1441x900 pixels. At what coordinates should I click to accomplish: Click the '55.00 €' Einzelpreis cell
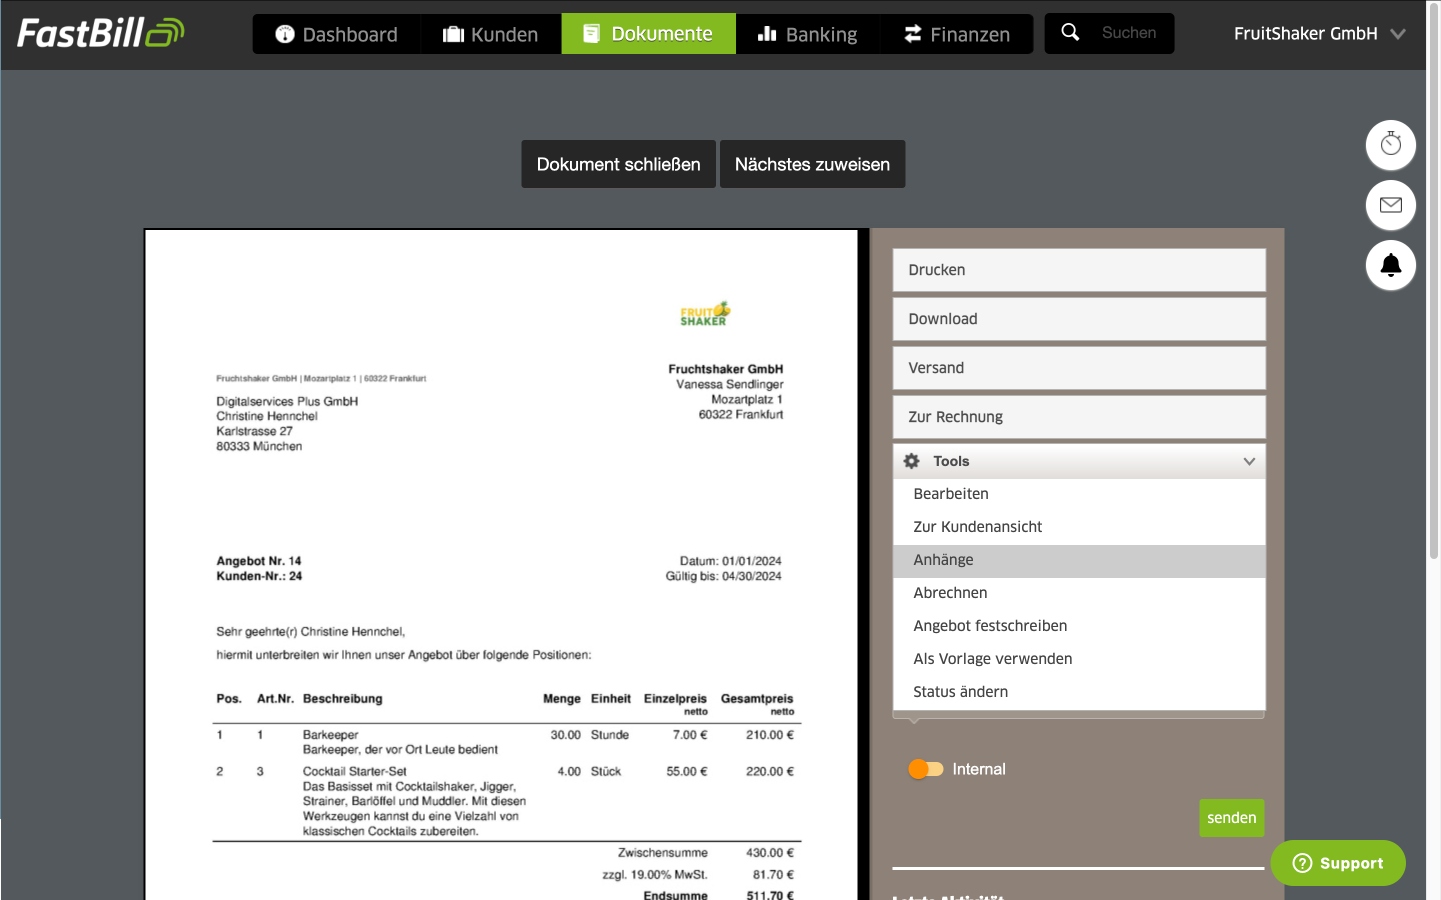687,771
